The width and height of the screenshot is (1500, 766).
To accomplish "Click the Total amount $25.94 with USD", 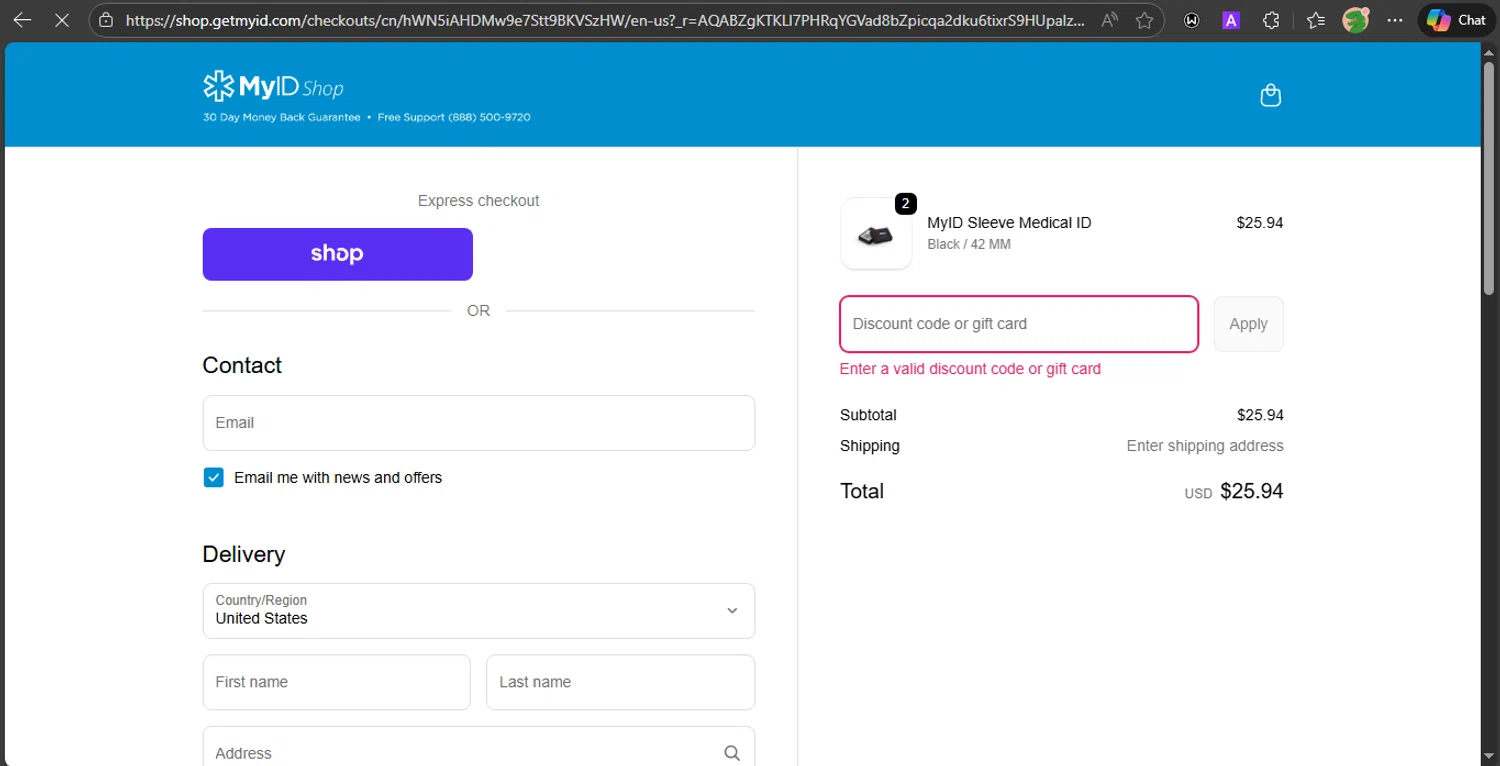I will point(1234,491).
